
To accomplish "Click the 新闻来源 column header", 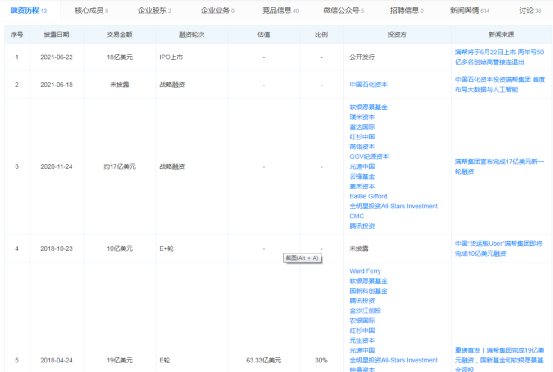I will point(501,35).
